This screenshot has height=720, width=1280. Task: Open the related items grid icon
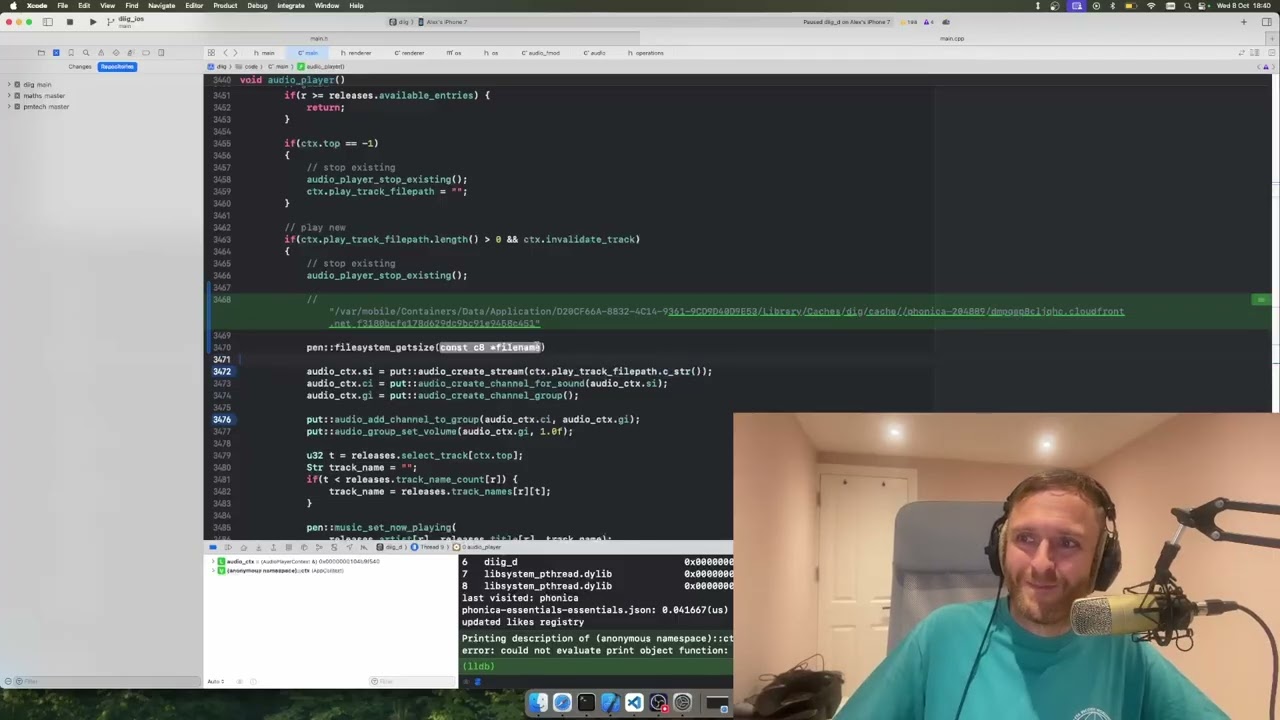click(x=211, y=52)
